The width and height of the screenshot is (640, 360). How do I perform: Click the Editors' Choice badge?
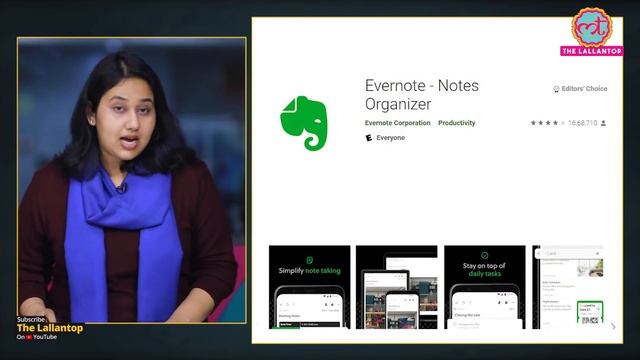click(x=580, y=89)
